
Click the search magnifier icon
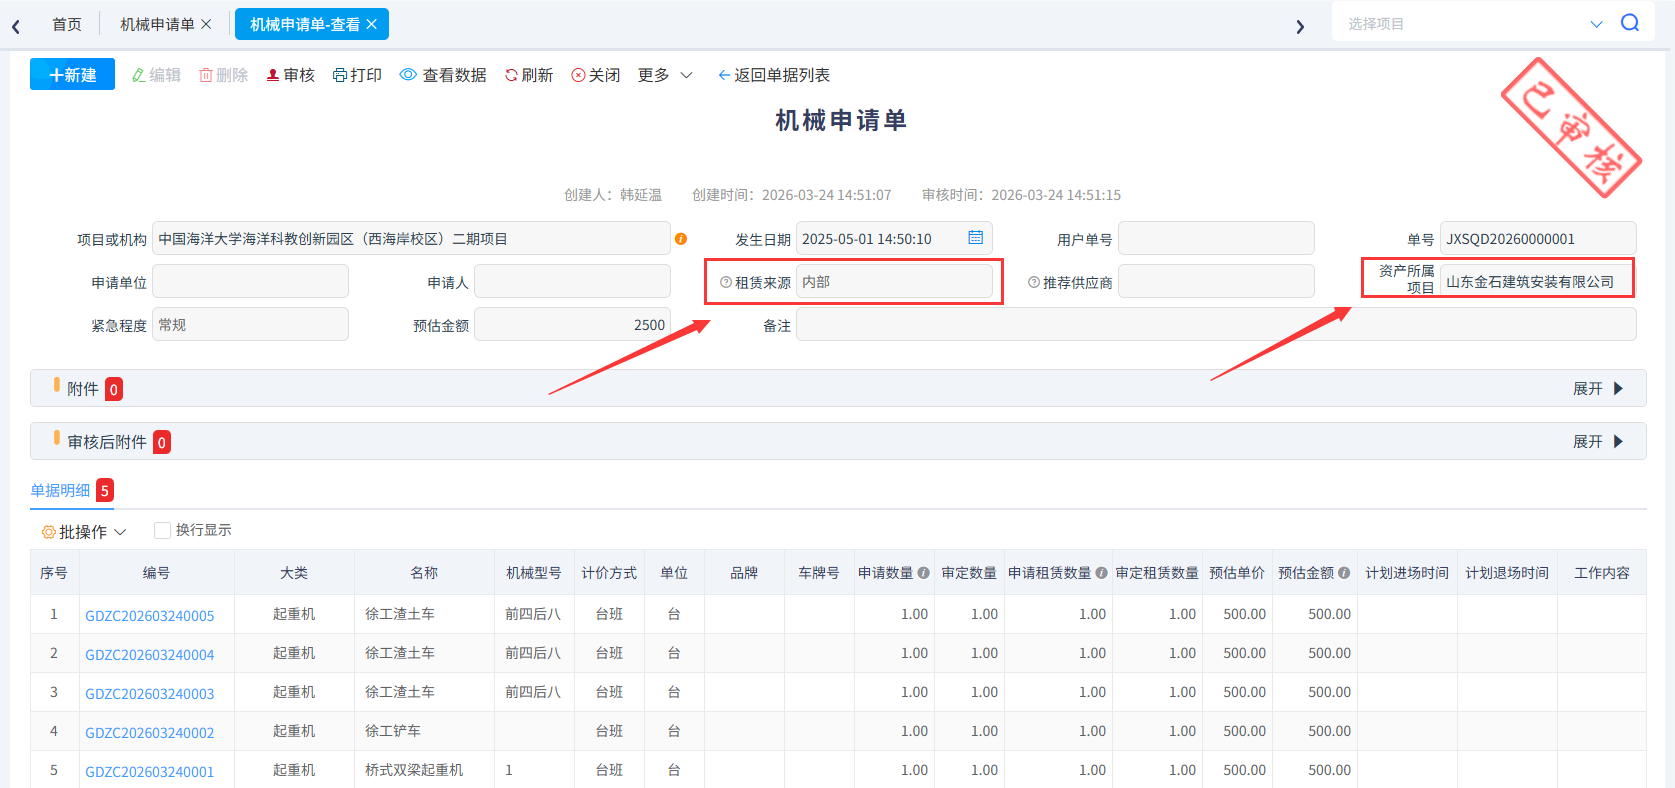[x=1630, y=23]
